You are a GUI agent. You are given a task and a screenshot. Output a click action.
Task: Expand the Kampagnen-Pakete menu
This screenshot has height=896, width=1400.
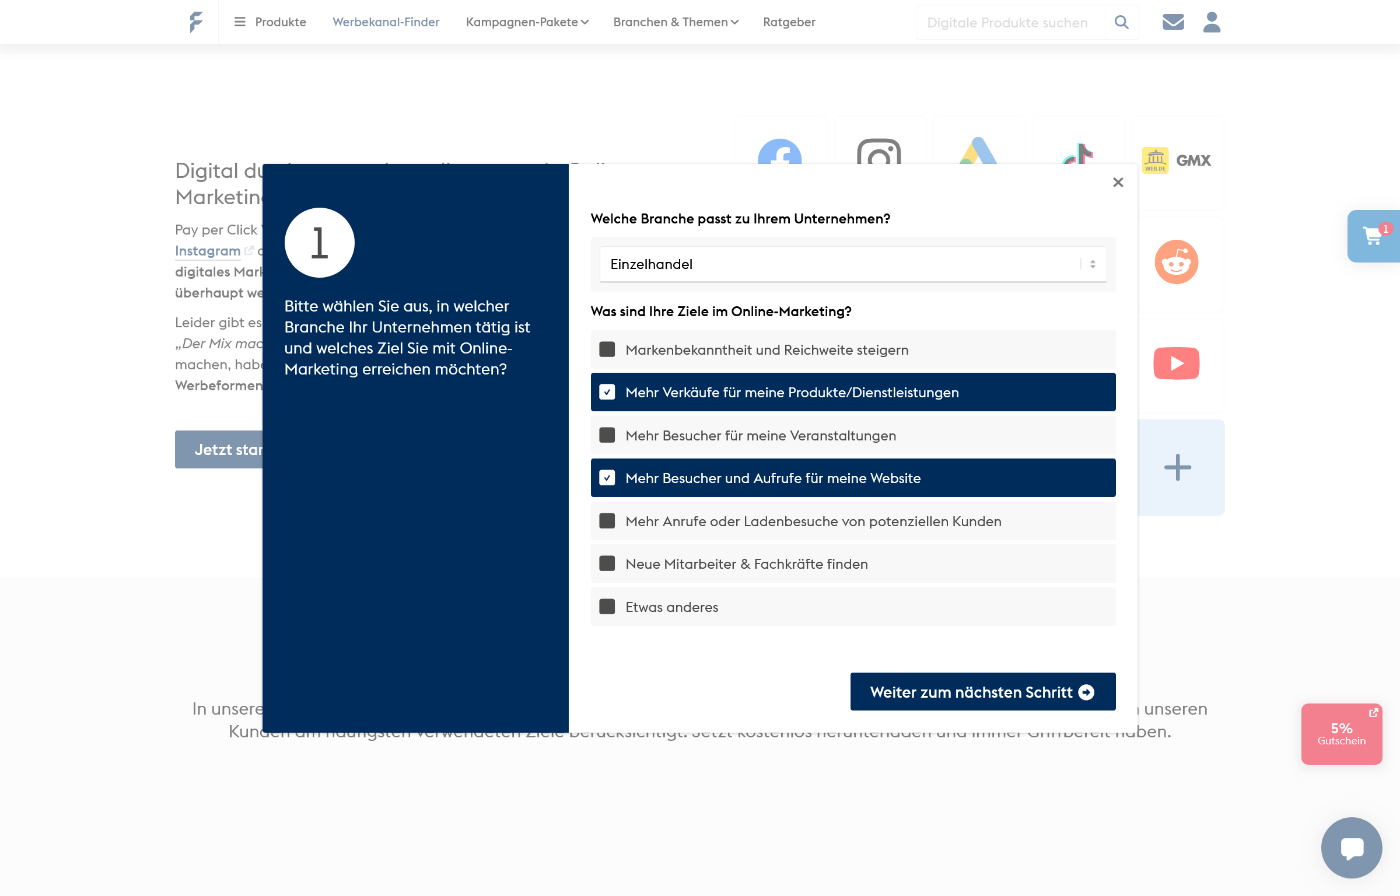click(527, 22)
